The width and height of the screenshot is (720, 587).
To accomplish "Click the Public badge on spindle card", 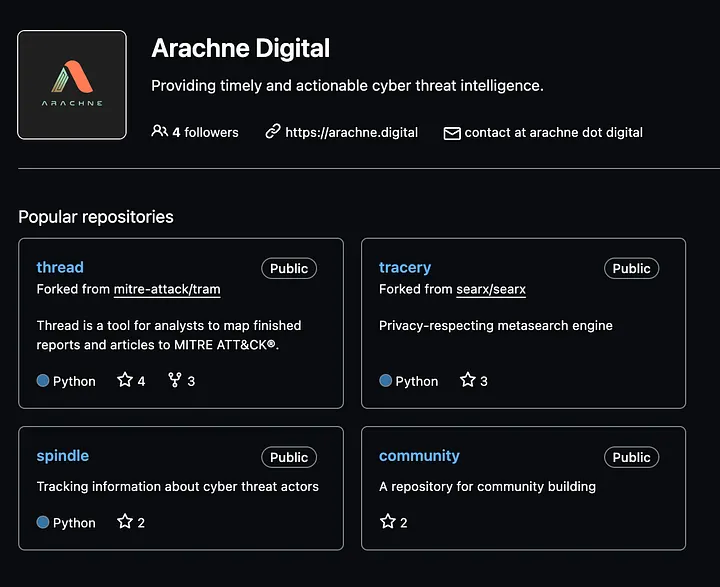I will (x=289, y=457).
